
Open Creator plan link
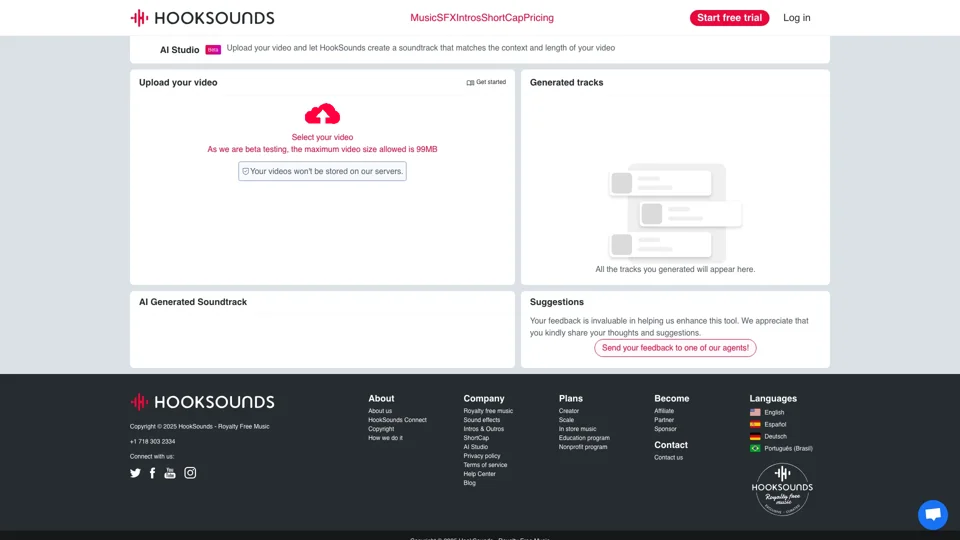568,411
